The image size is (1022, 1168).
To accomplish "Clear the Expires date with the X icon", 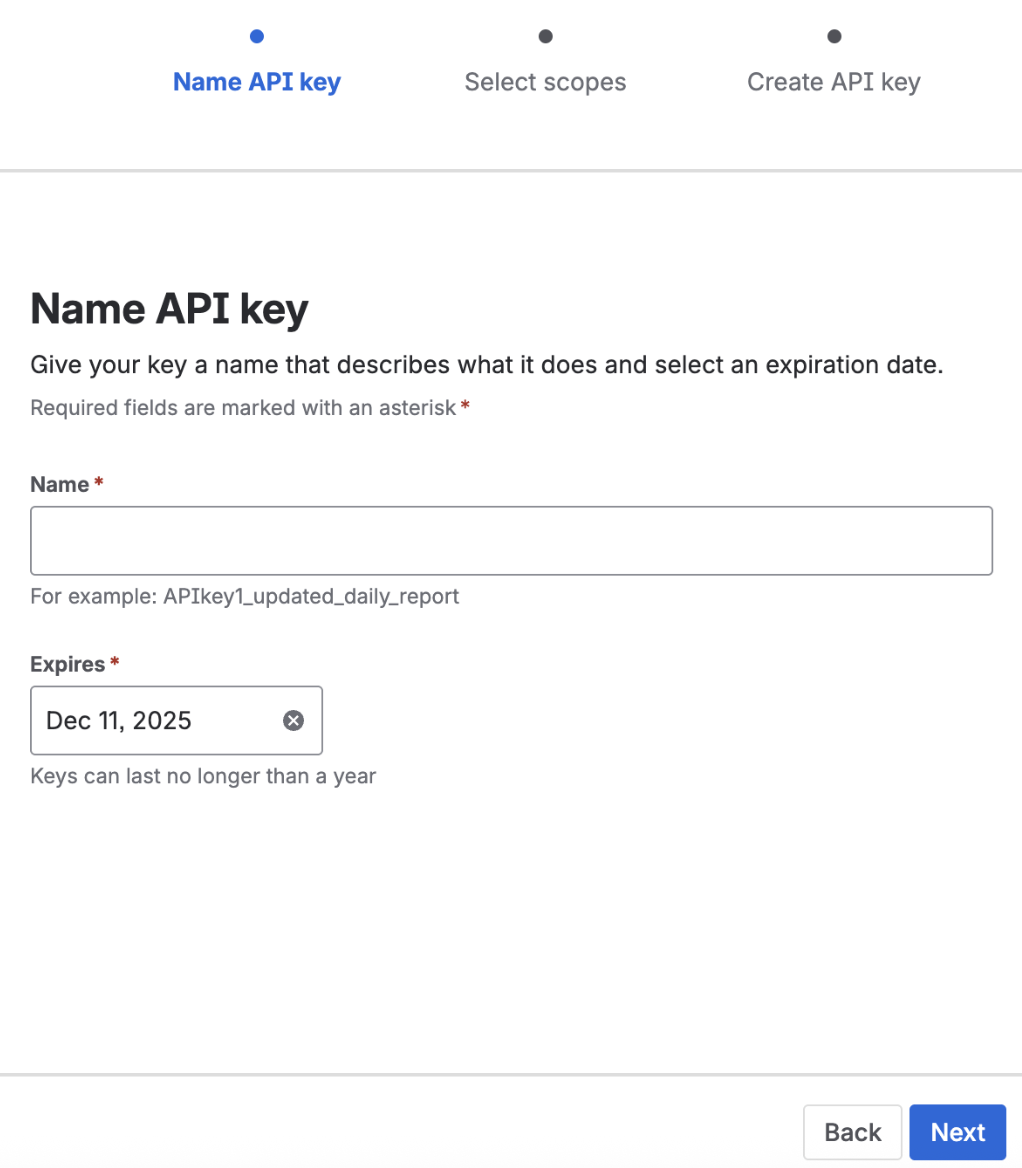I will pyautogui.click(x=293, y=720).
